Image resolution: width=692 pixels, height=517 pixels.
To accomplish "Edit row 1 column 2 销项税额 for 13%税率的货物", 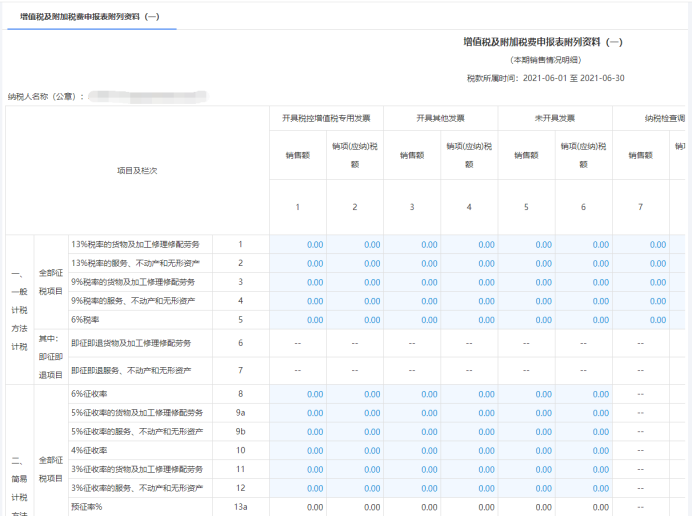I will click(x=355, y=245).
